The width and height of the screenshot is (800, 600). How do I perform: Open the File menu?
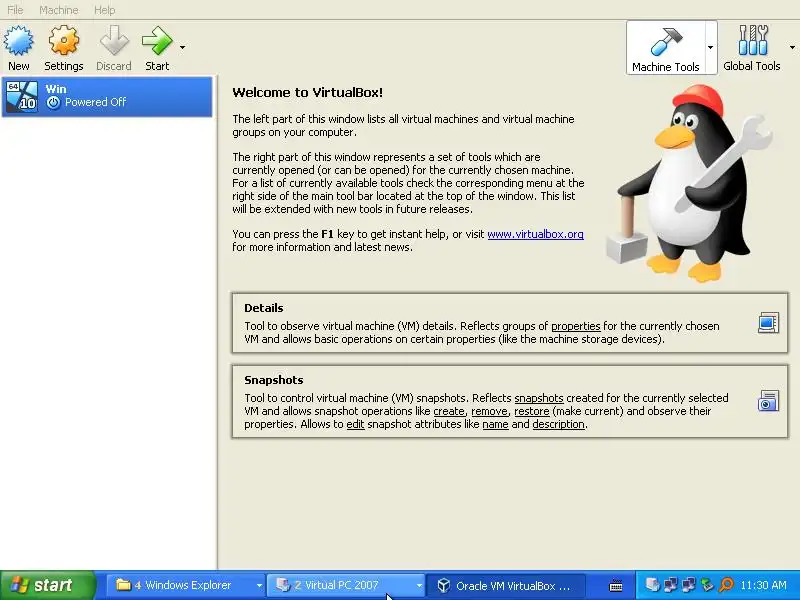tap(15, 10)
